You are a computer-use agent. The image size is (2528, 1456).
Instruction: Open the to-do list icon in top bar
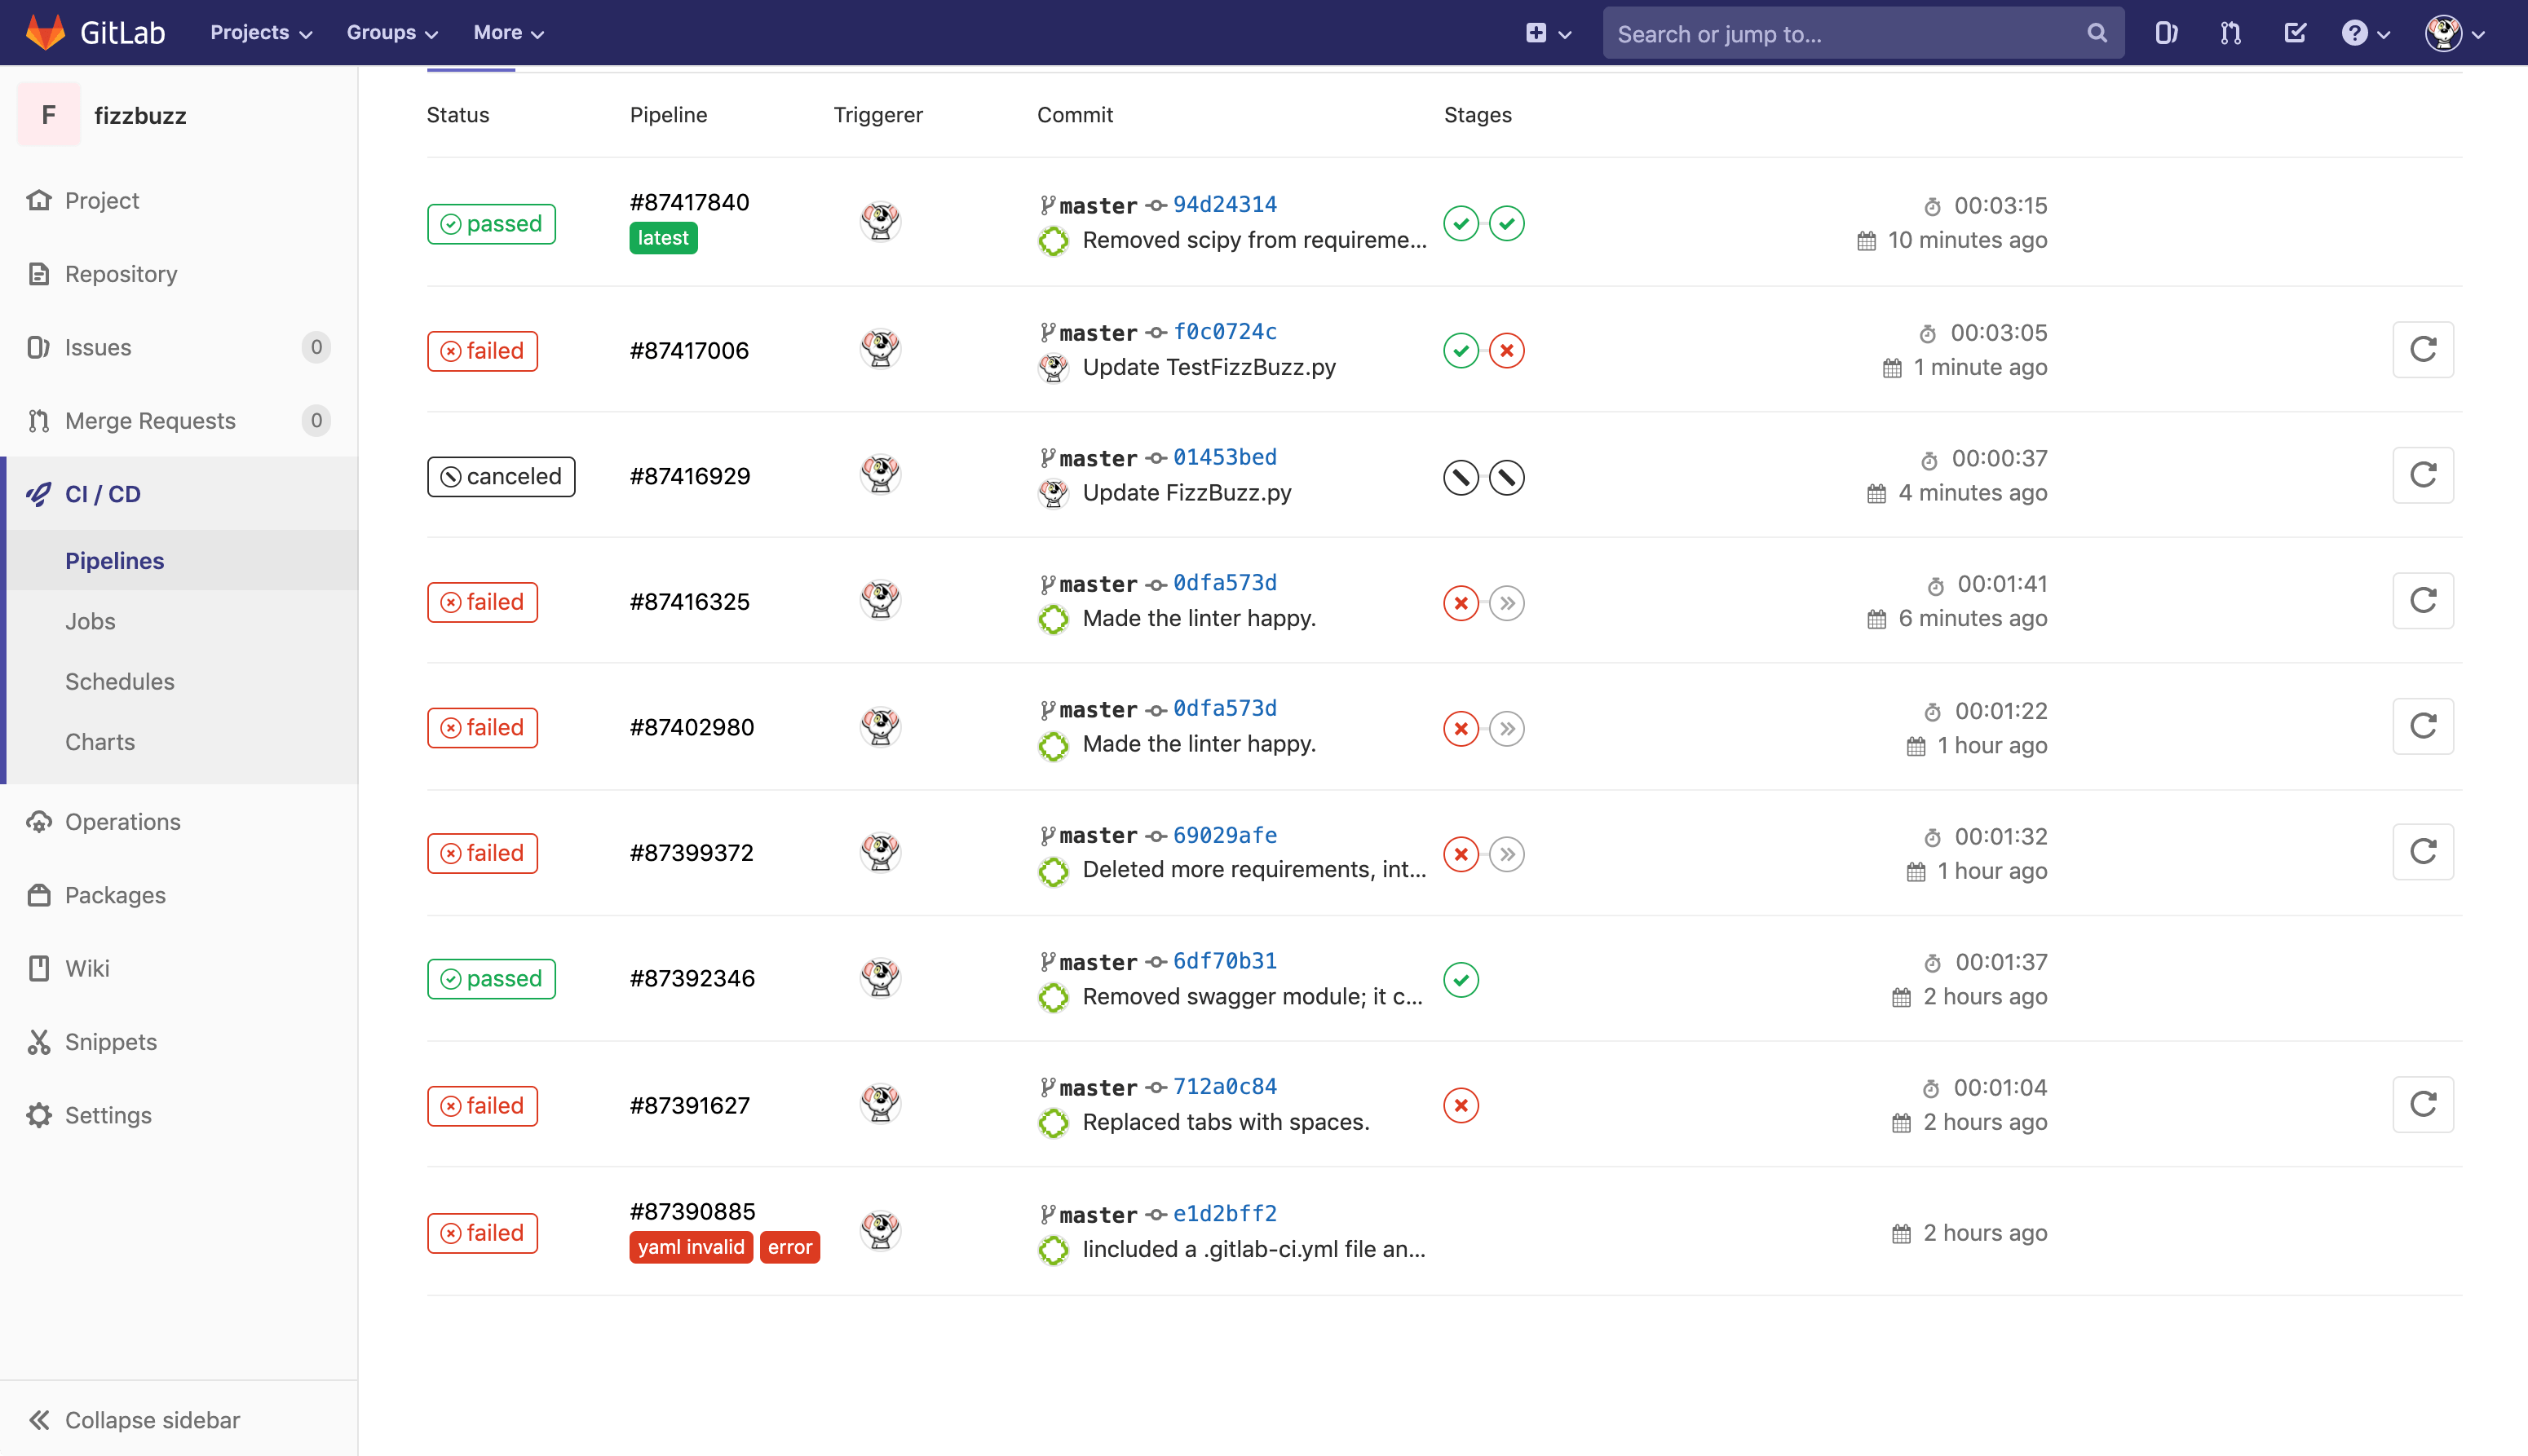pyautogui.click(x=2295, y=32)
